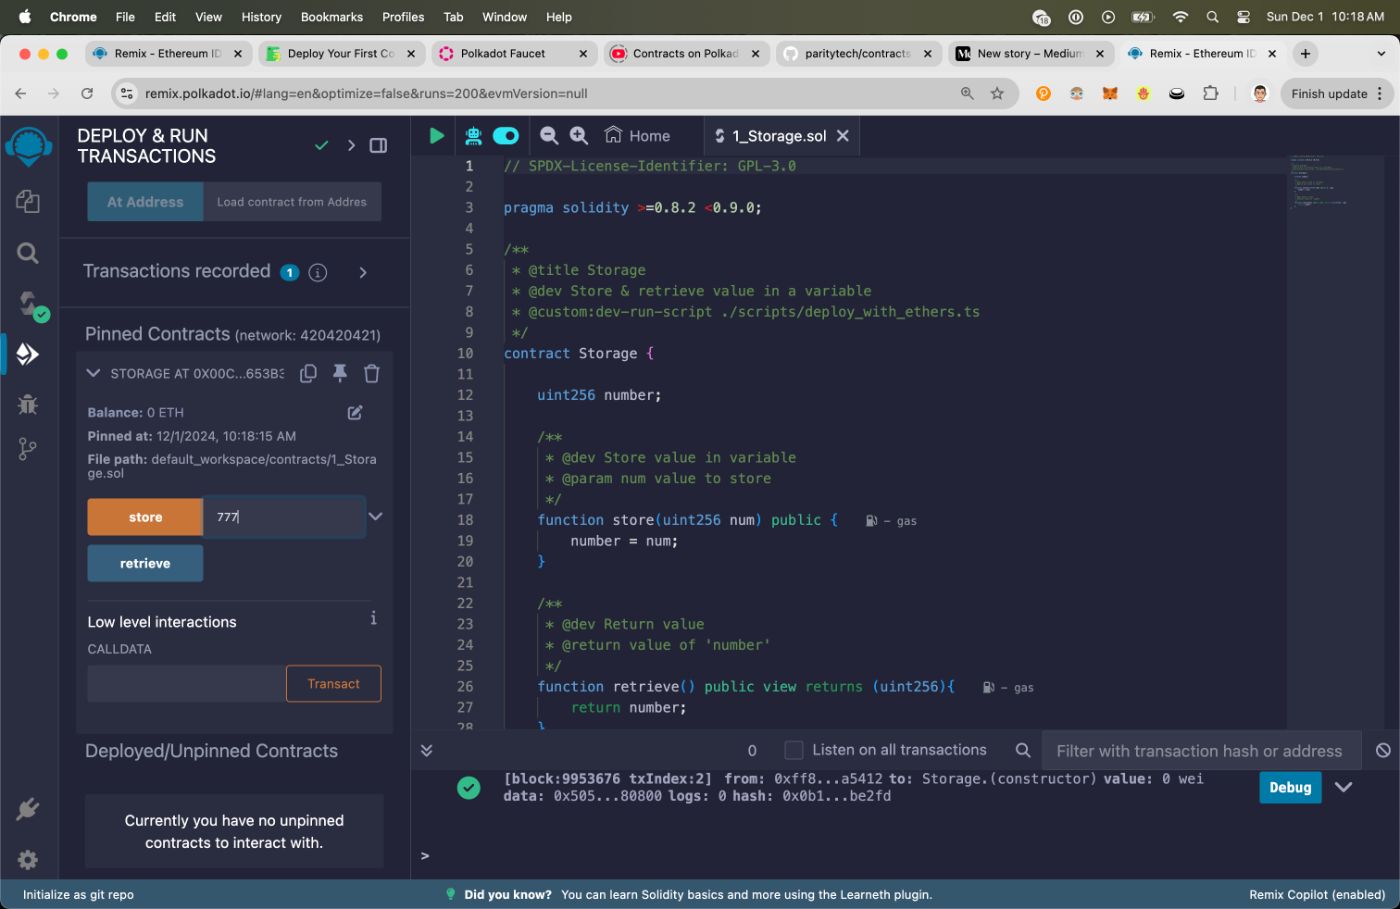
Task: Open a new Chrome tab
Action: pos(1305,54)
